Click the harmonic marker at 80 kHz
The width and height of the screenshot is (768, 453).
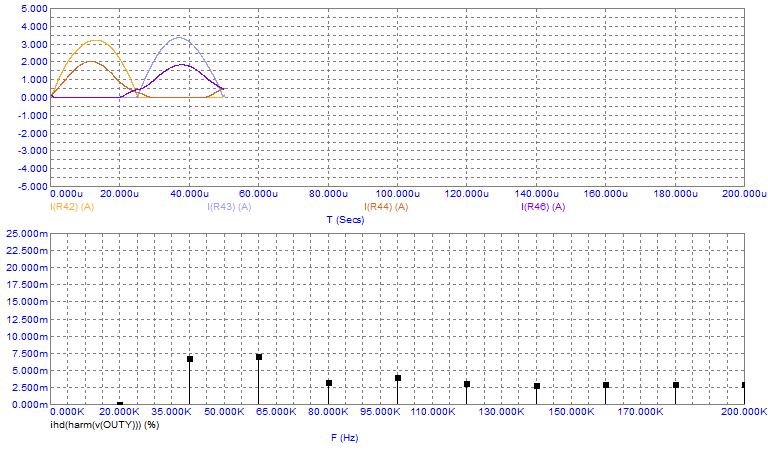(x=329, y=383)
